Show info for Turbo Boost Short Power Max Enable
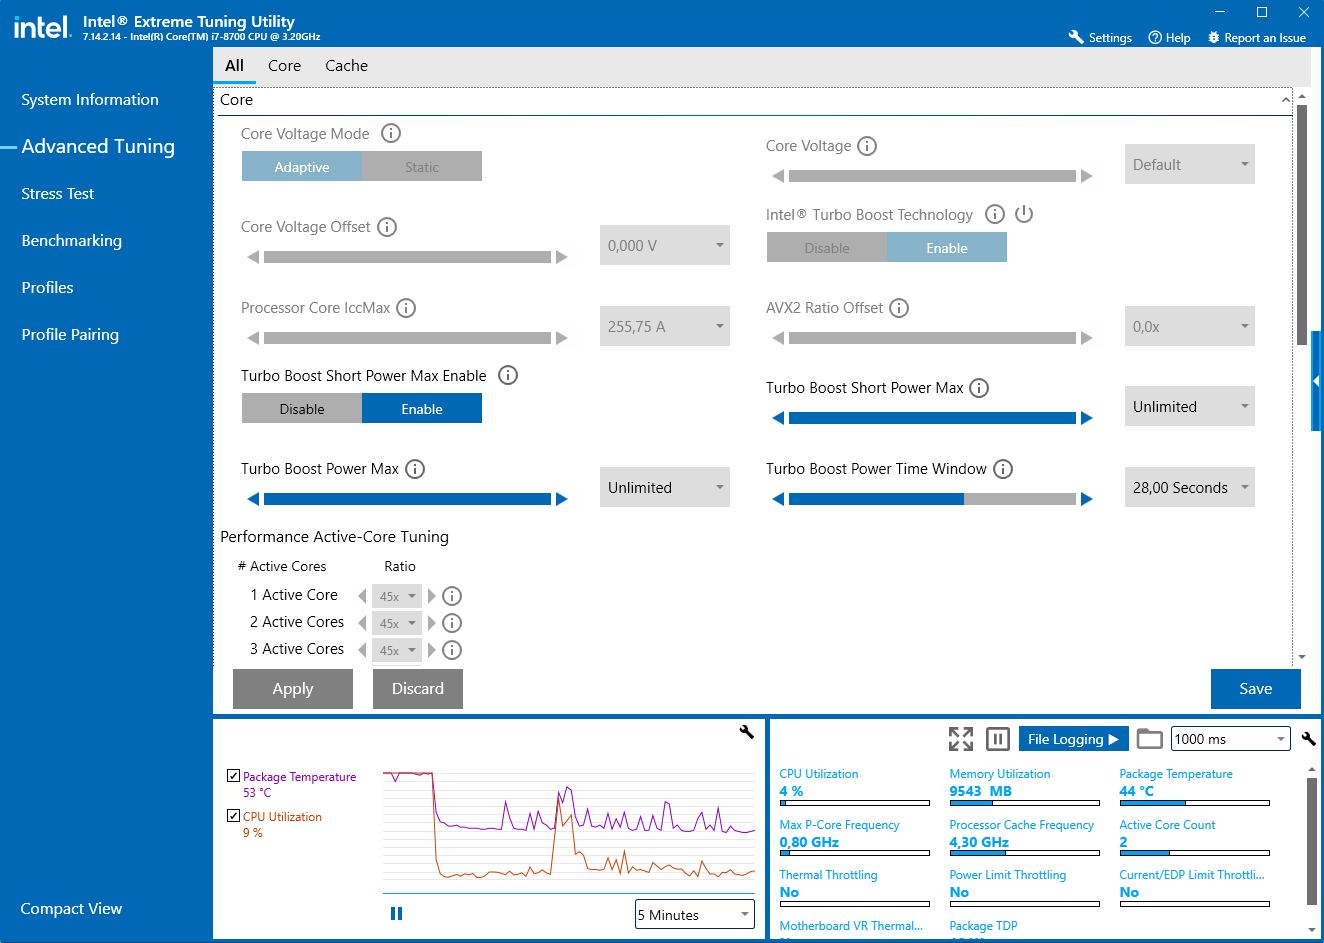1324x943 pixels. 508,376
